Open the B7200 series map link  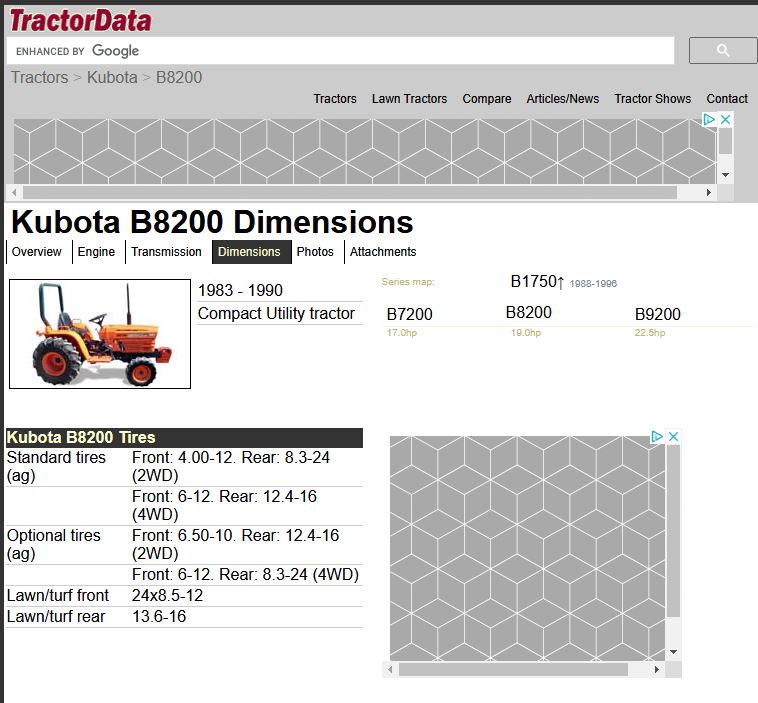click(409, 314)
